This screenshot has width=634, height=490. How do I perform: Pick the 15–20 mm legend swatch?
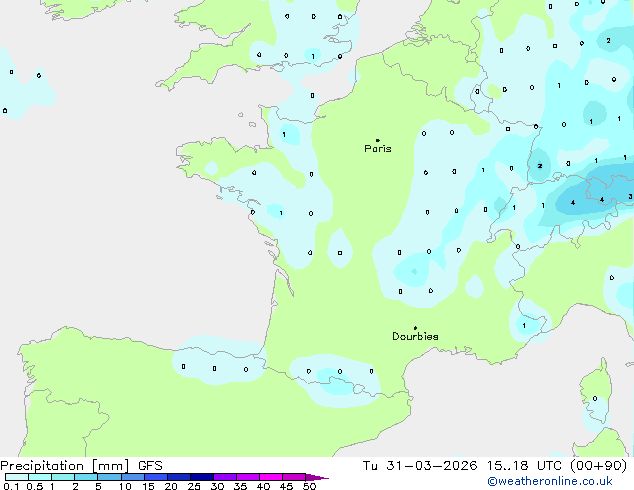[156, 477]
